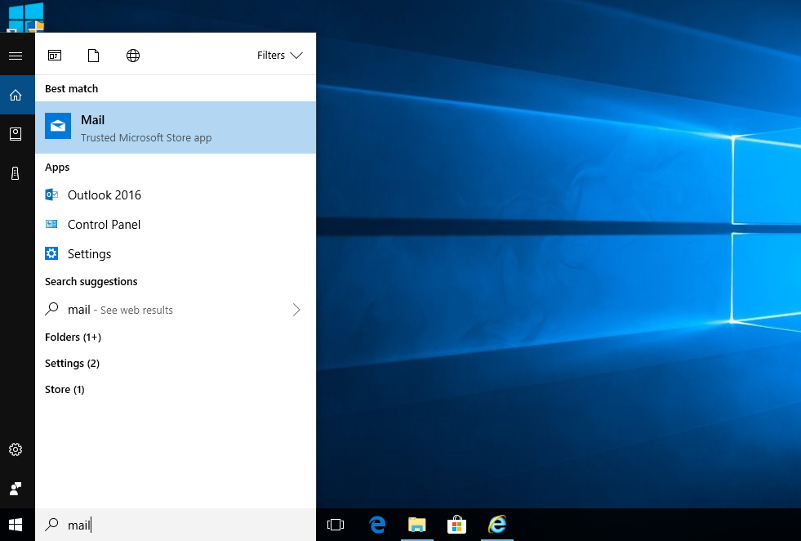The image size is (801, 541).
Task: Click the Feedback person icon in the sidebar
Action: pos(15,488)
